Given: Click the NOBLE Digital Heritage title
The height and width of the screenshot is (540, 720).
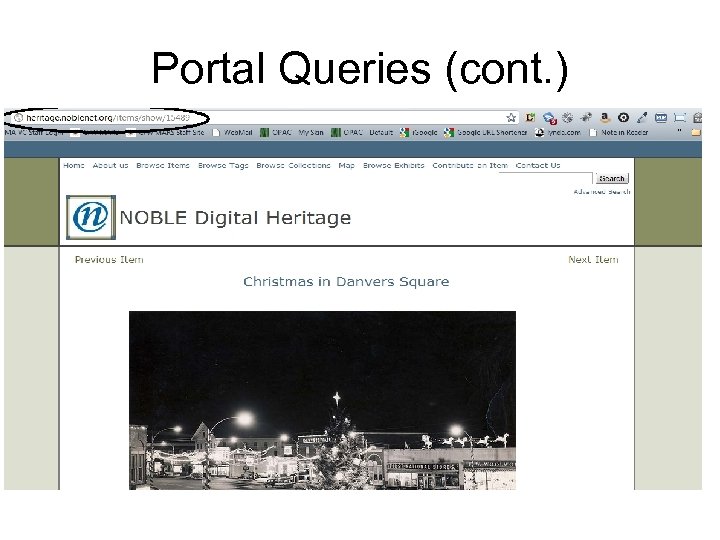Looking at the screenshot, I should point(235,218).
